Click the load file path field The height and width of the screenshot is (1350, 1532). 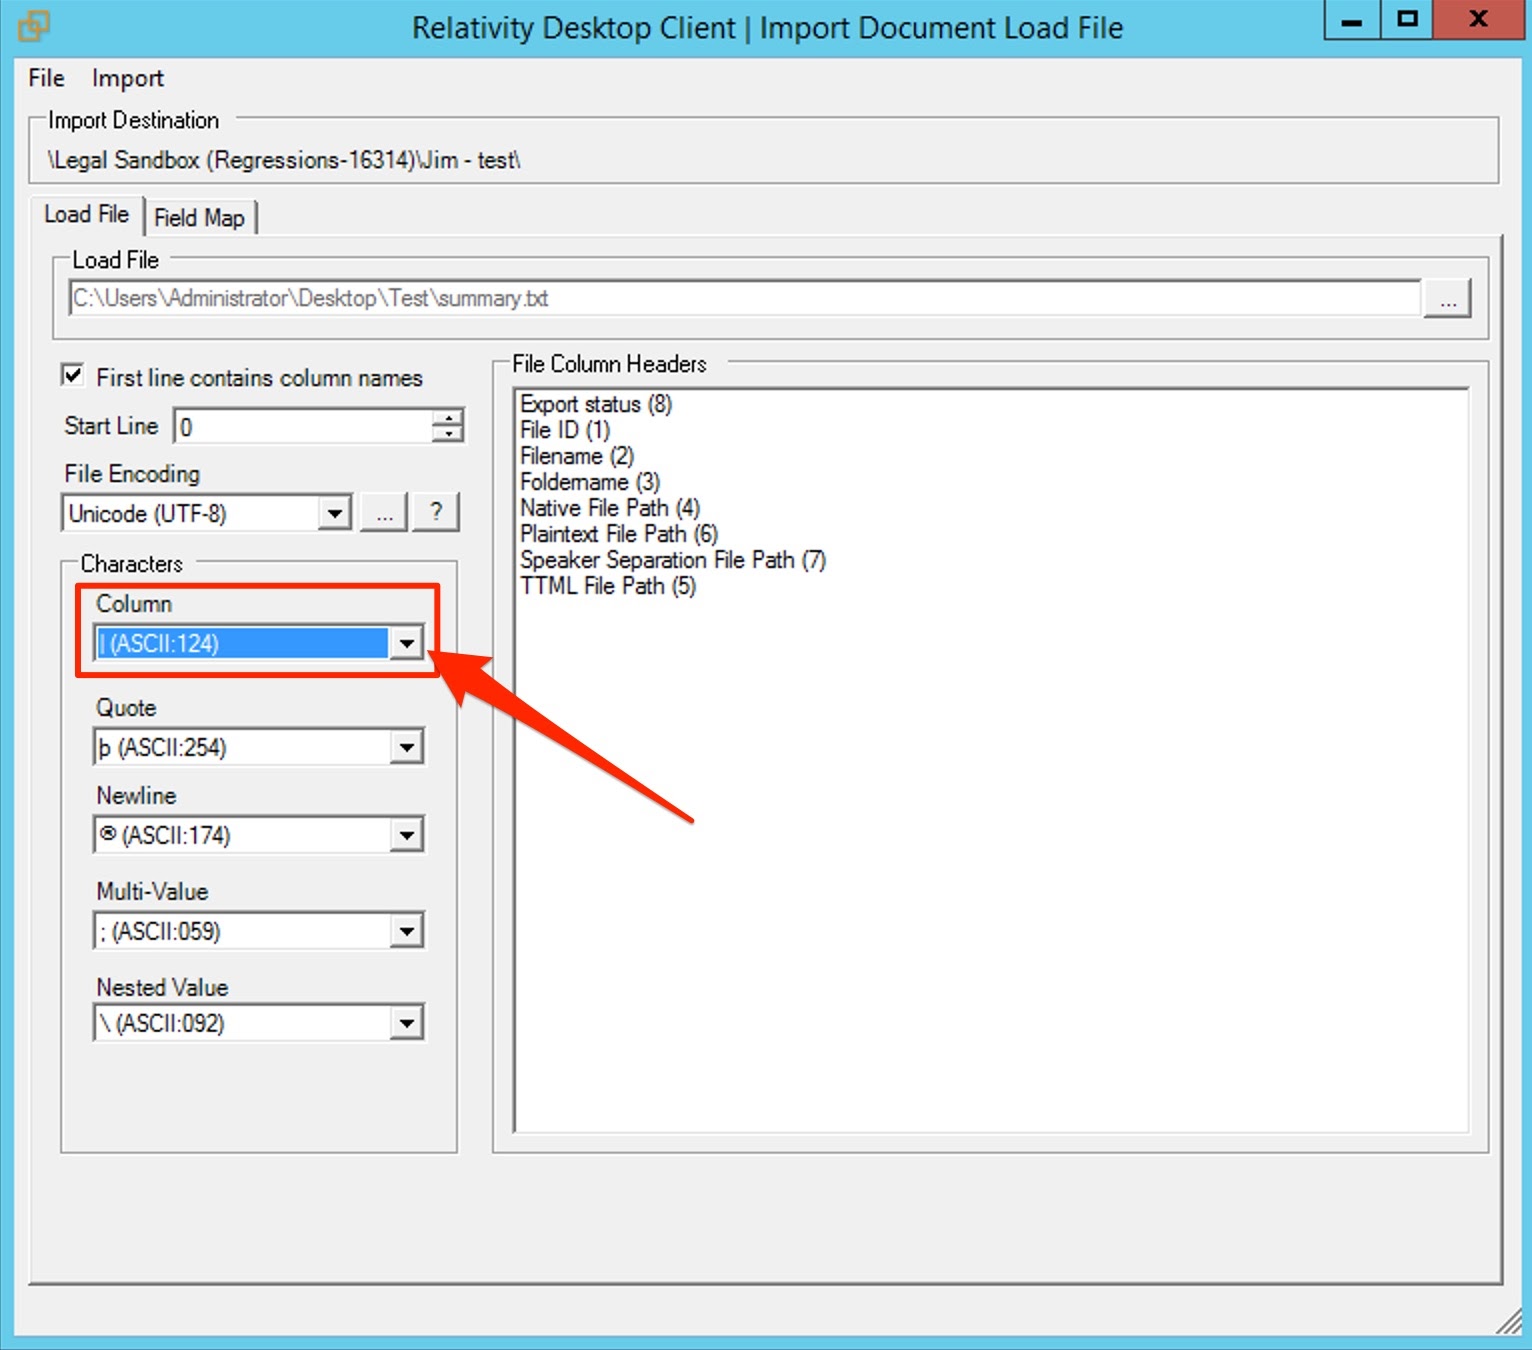[x=700, y=297]
